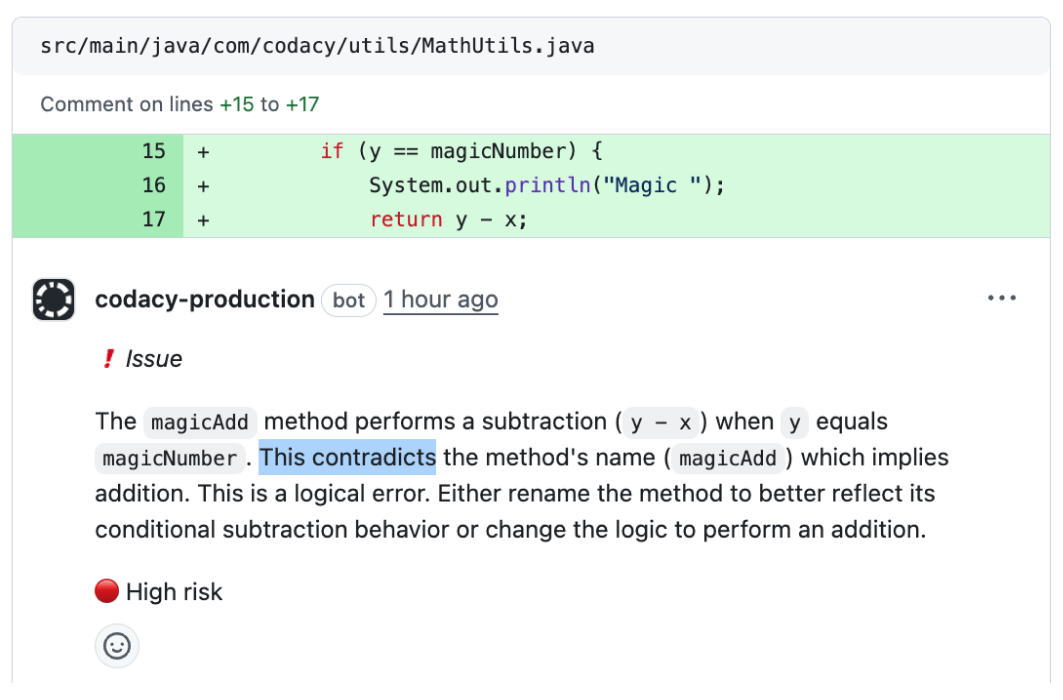Click the codacy-production bot avatar icon

54,300
